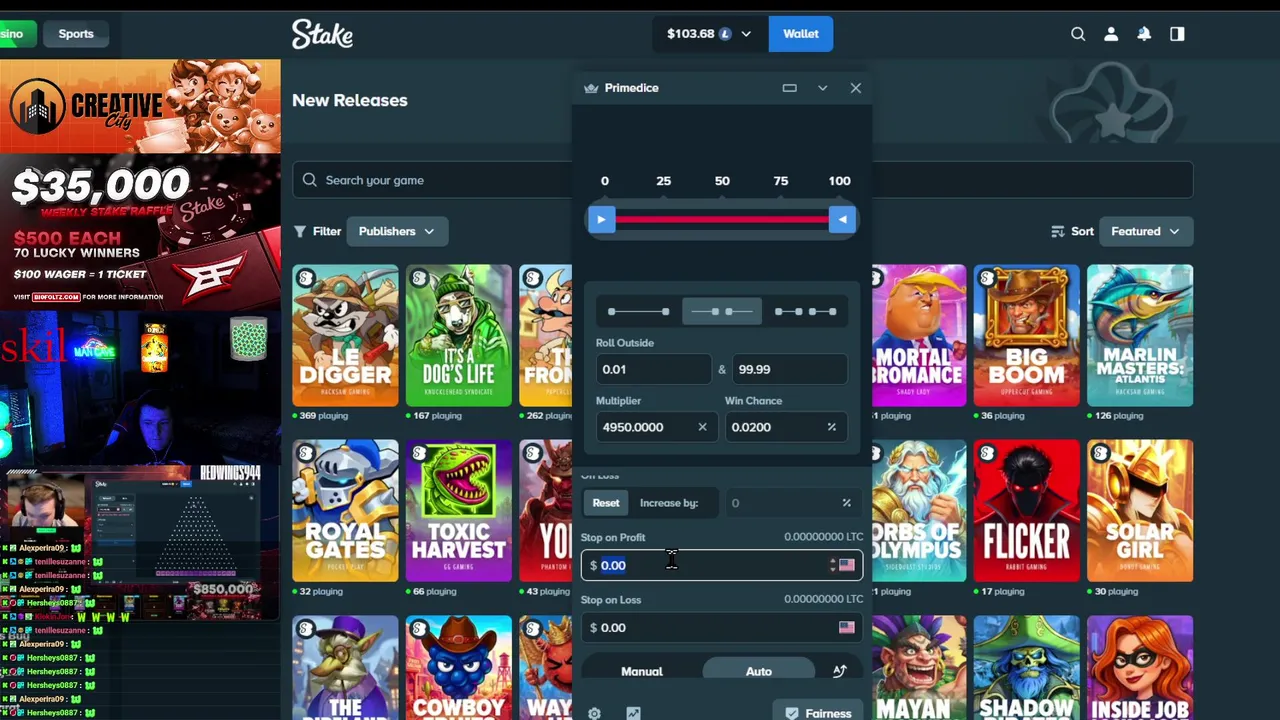Viewport: 1280px width, 720px height.
Task: Click the Sort icon
Action: (x=1058, y=231)
